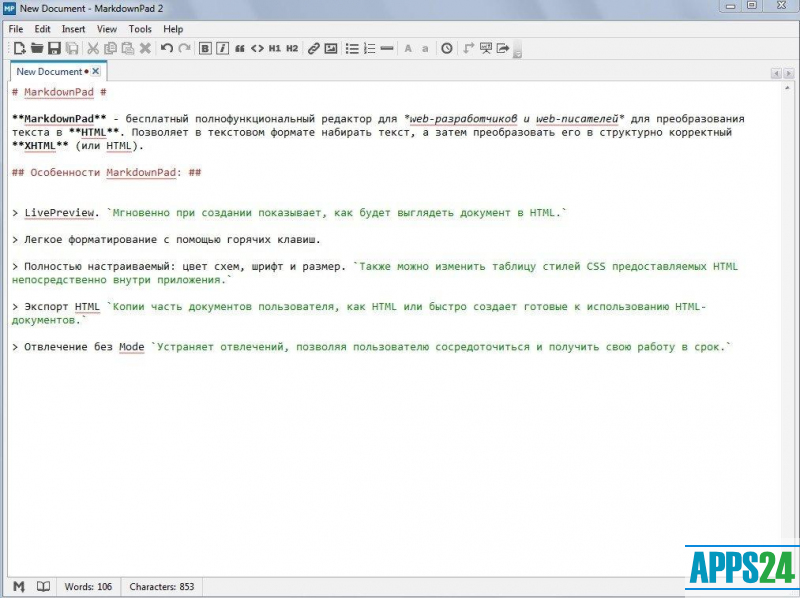Insert an ordered numbered list
800x598 pixels.
[x=369, y=48]
